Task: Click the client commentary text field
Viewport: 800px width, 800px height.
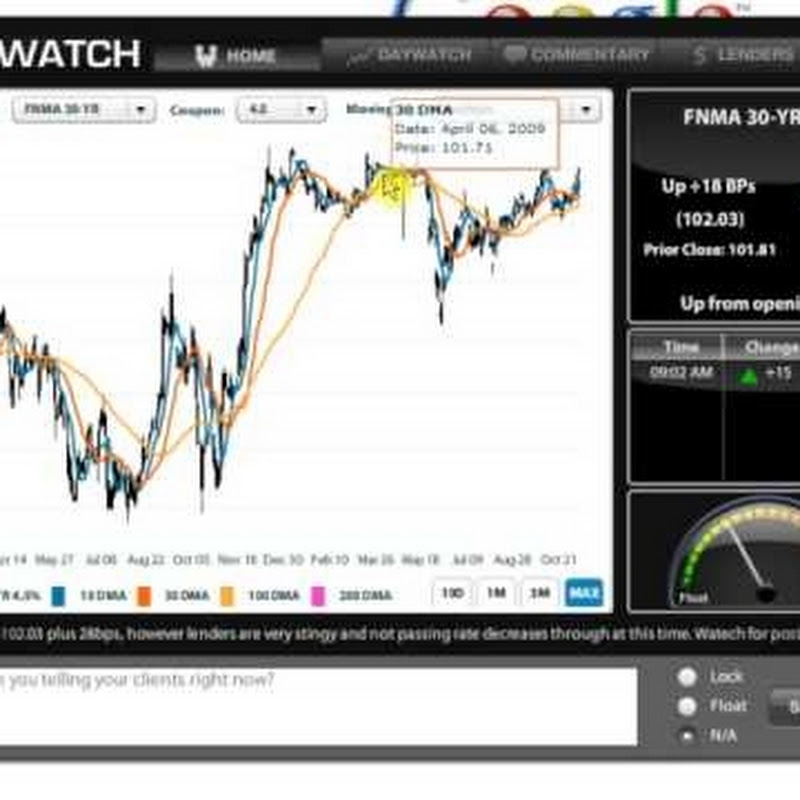Action: point(318,706)
